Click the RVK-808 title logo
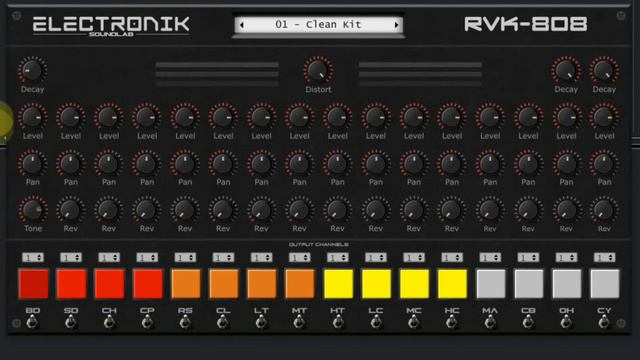This screenshot has width=640, height=360. (526, 24)
